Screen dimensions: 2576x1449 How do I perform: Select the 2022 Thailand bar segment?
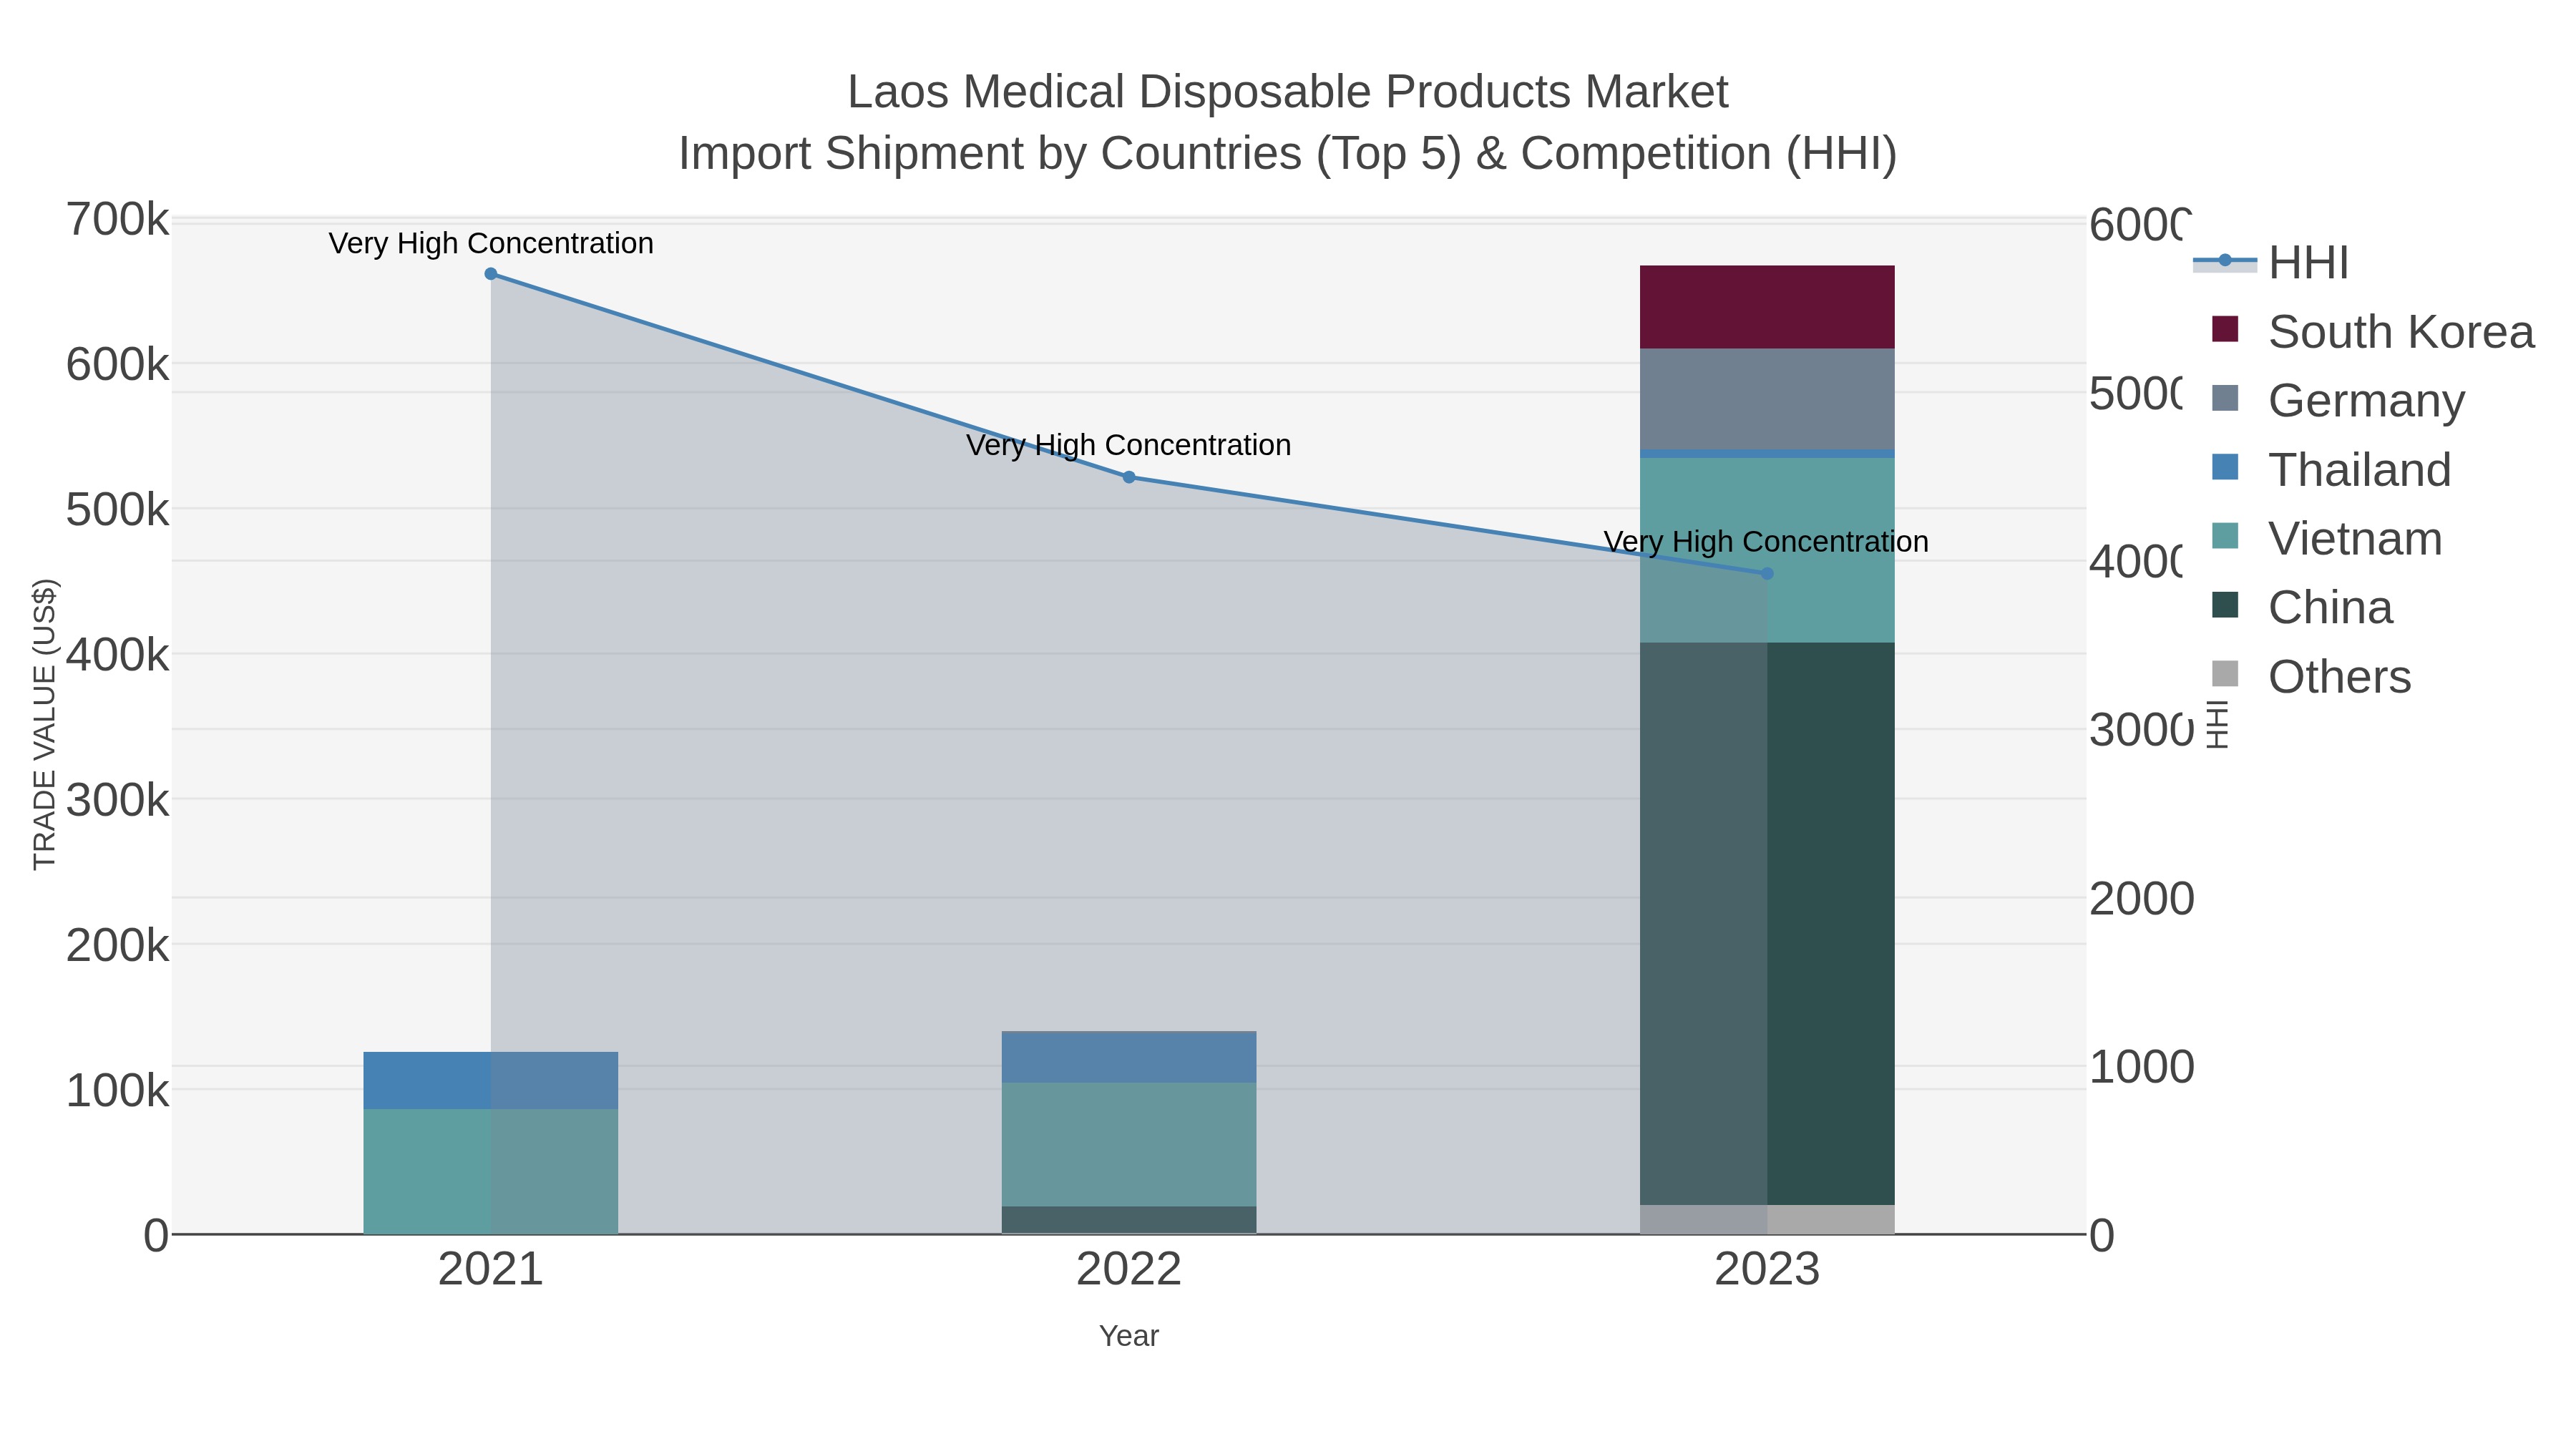click(x=1129, y=1057)
